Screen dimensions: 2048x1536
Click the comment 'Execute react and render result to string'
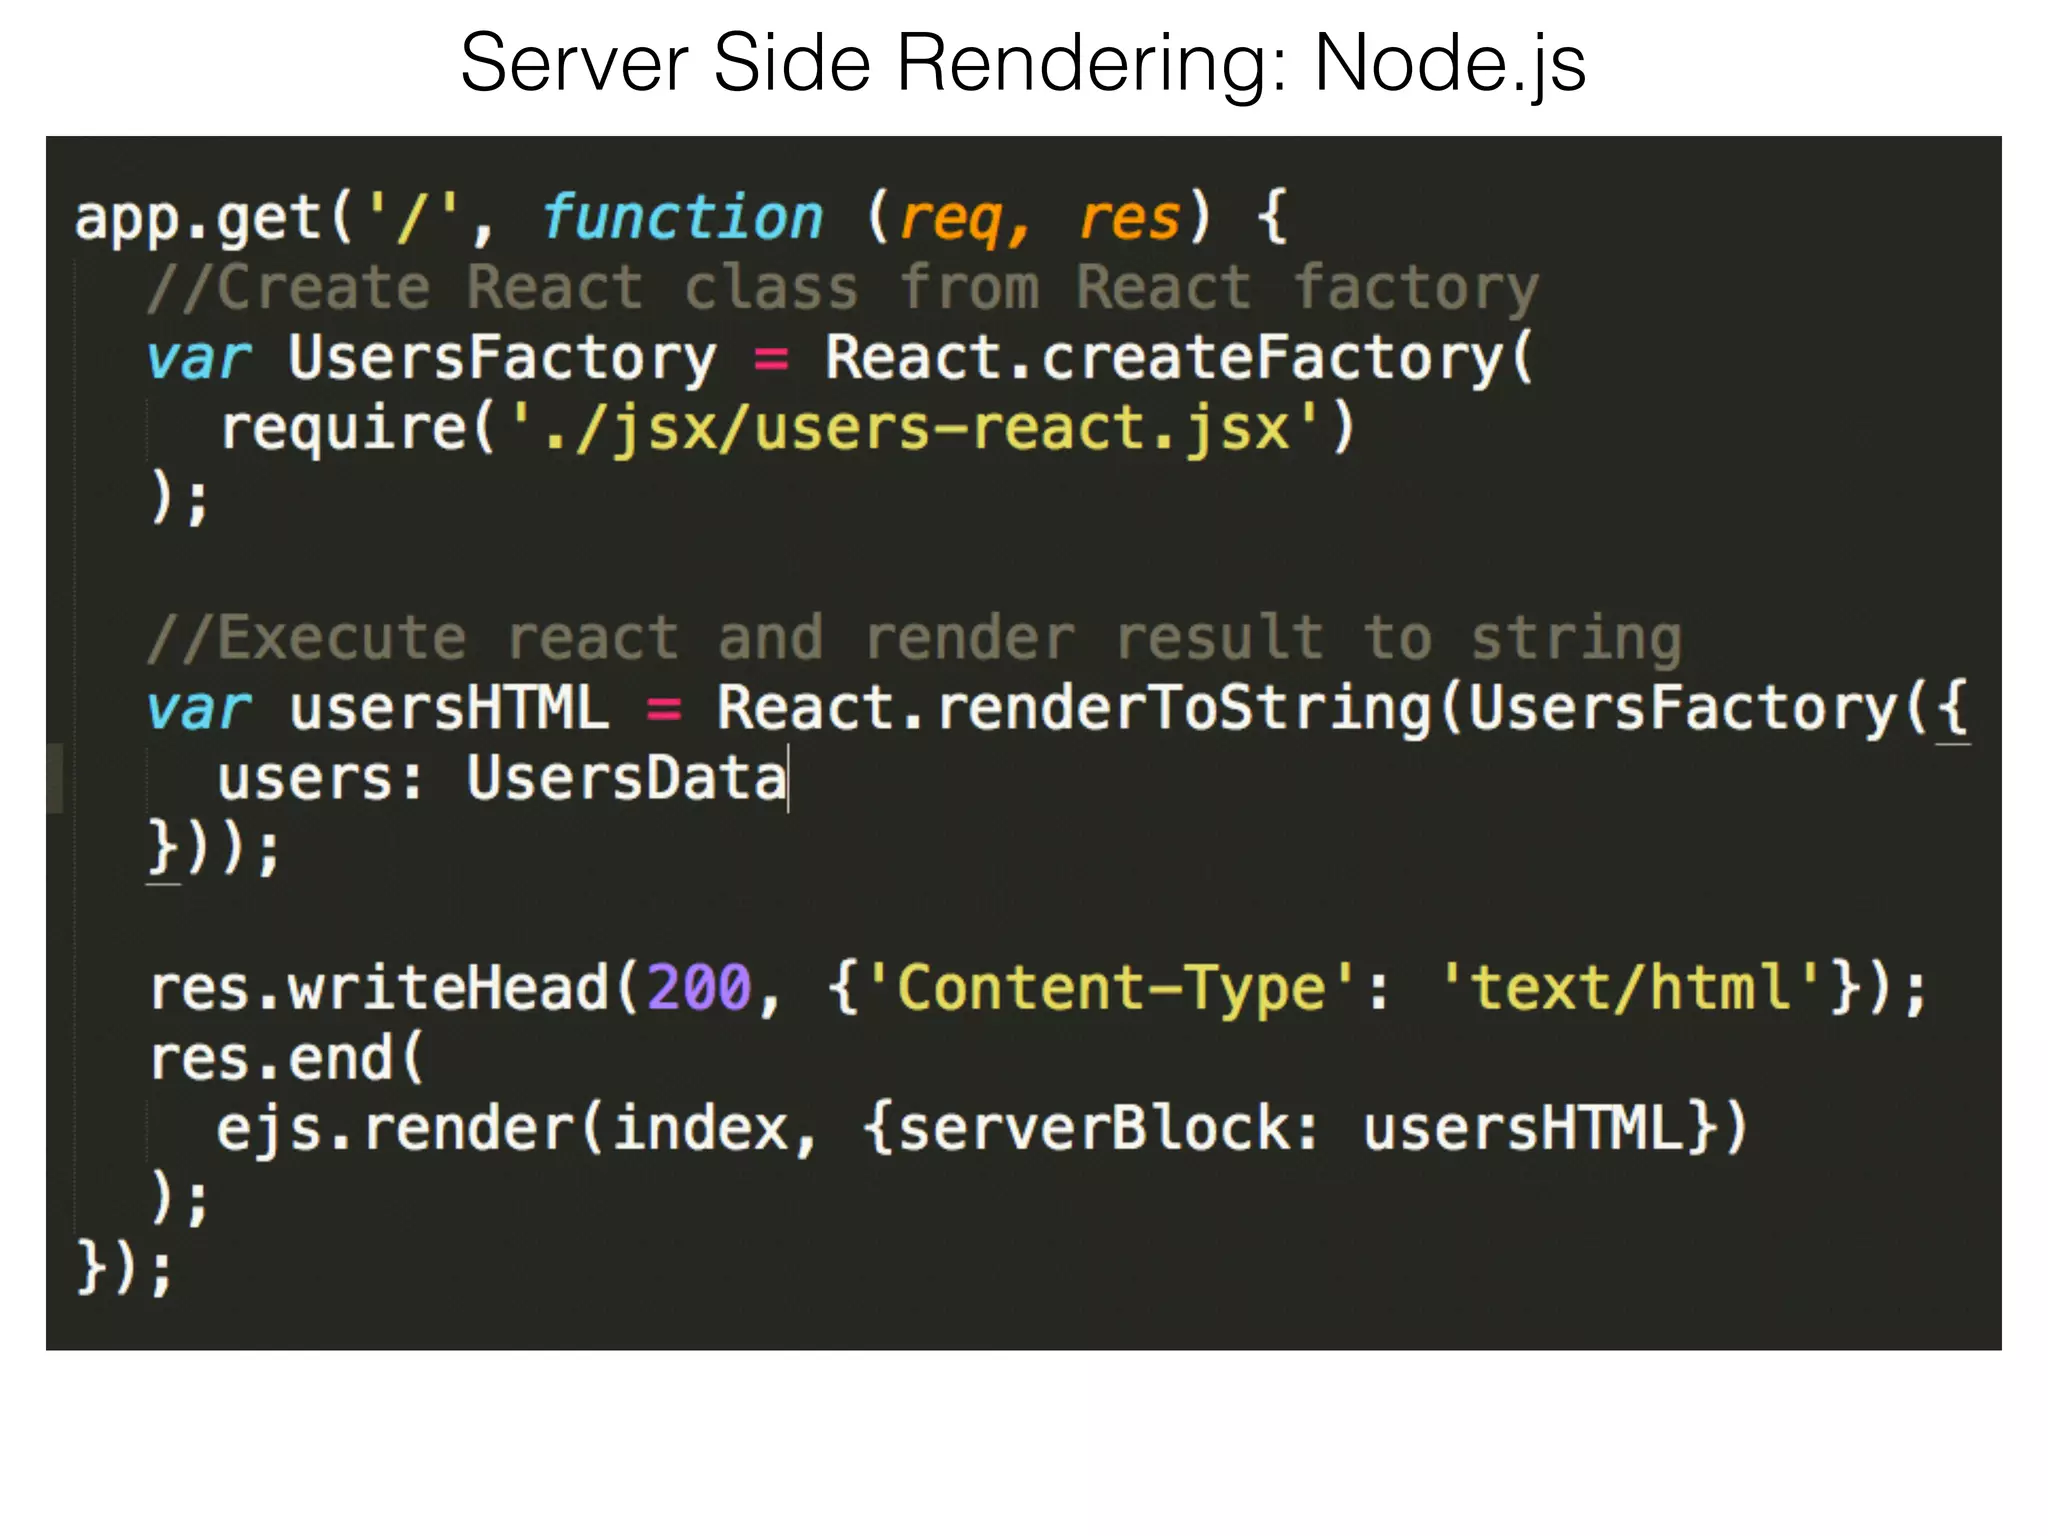[914, 639]
